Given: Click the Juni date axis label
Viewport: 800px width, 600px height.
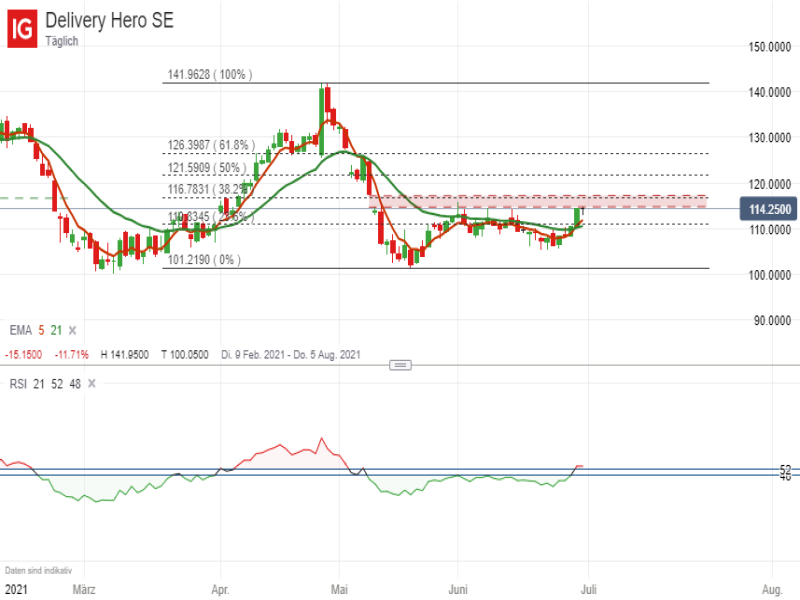Looking at the screenshot, I should (458, 590).
